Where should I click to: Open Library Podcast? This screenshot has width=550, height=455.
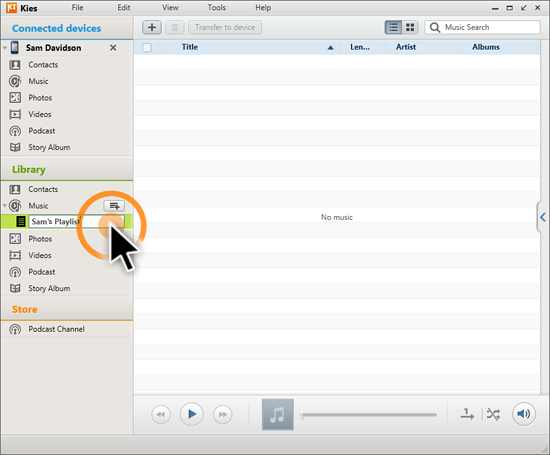[x=42, y=272]
